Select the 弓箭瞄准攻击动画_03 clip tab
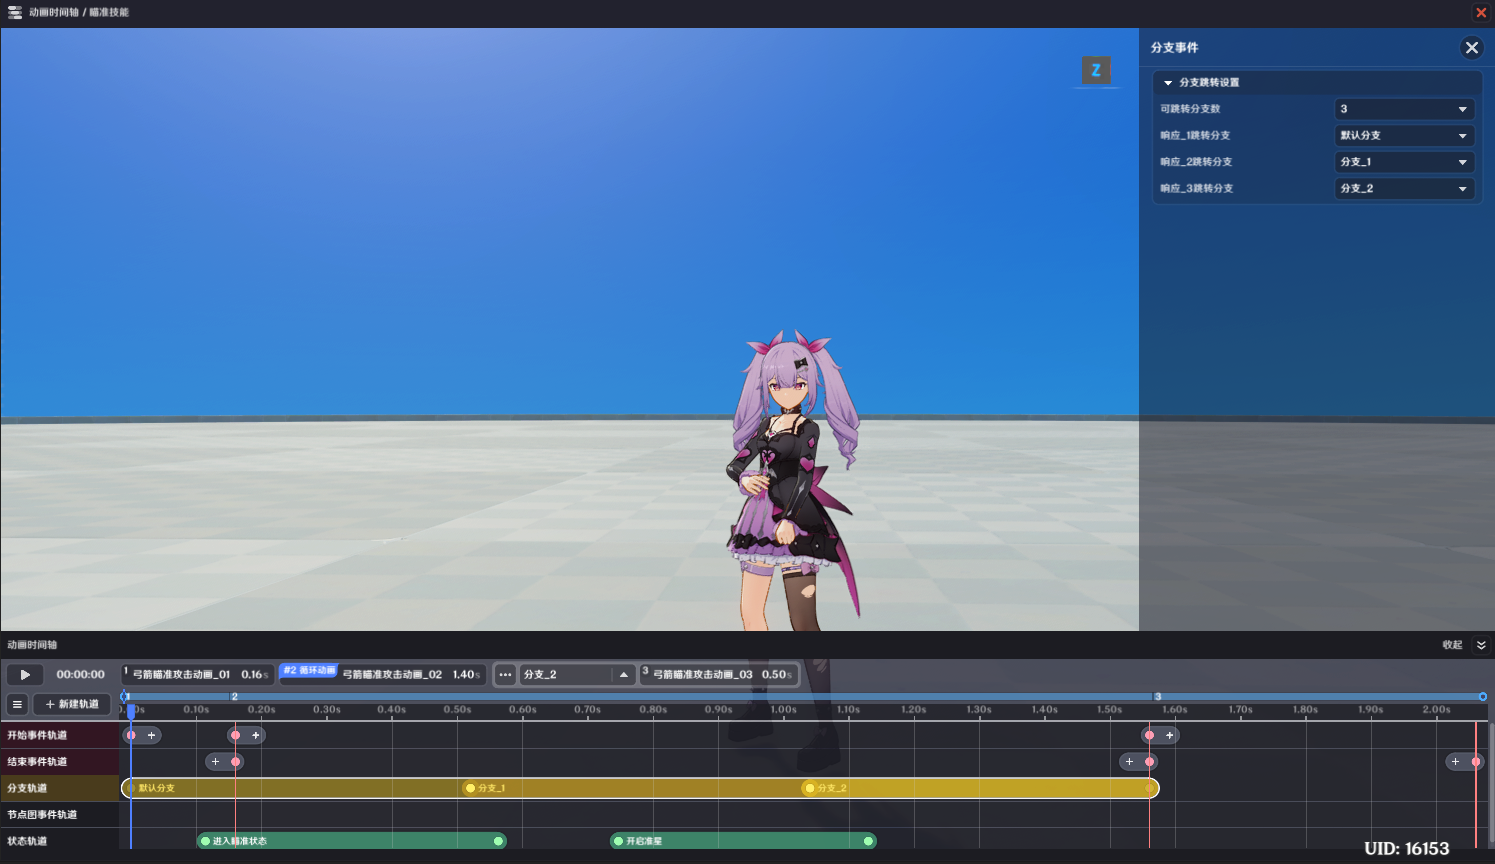 (719, 674)
